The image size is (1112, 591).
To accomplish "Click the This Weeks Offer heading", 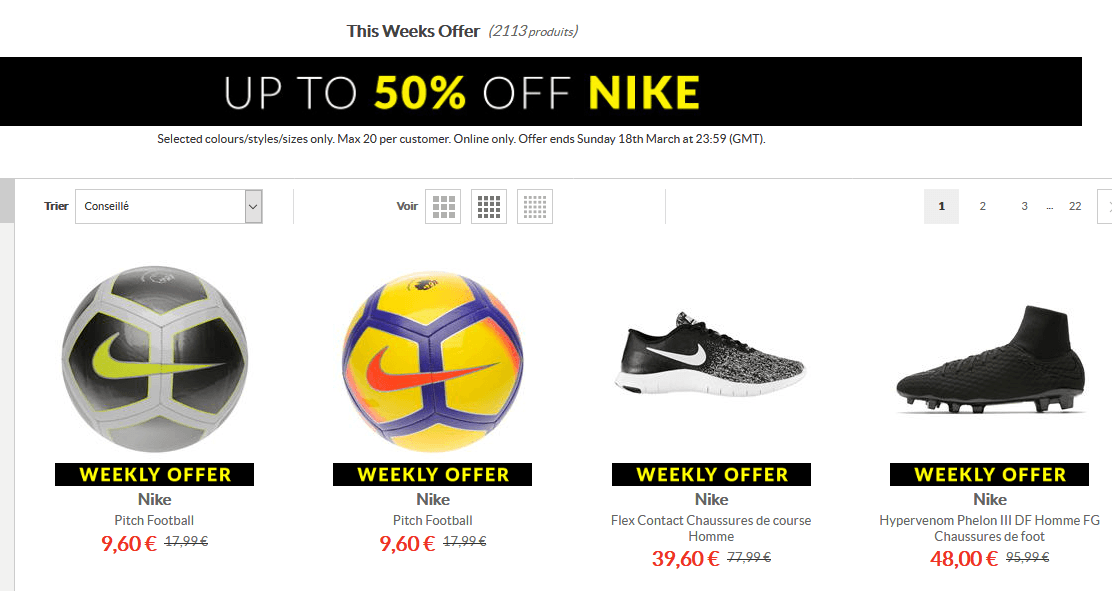I will point(412,30).
